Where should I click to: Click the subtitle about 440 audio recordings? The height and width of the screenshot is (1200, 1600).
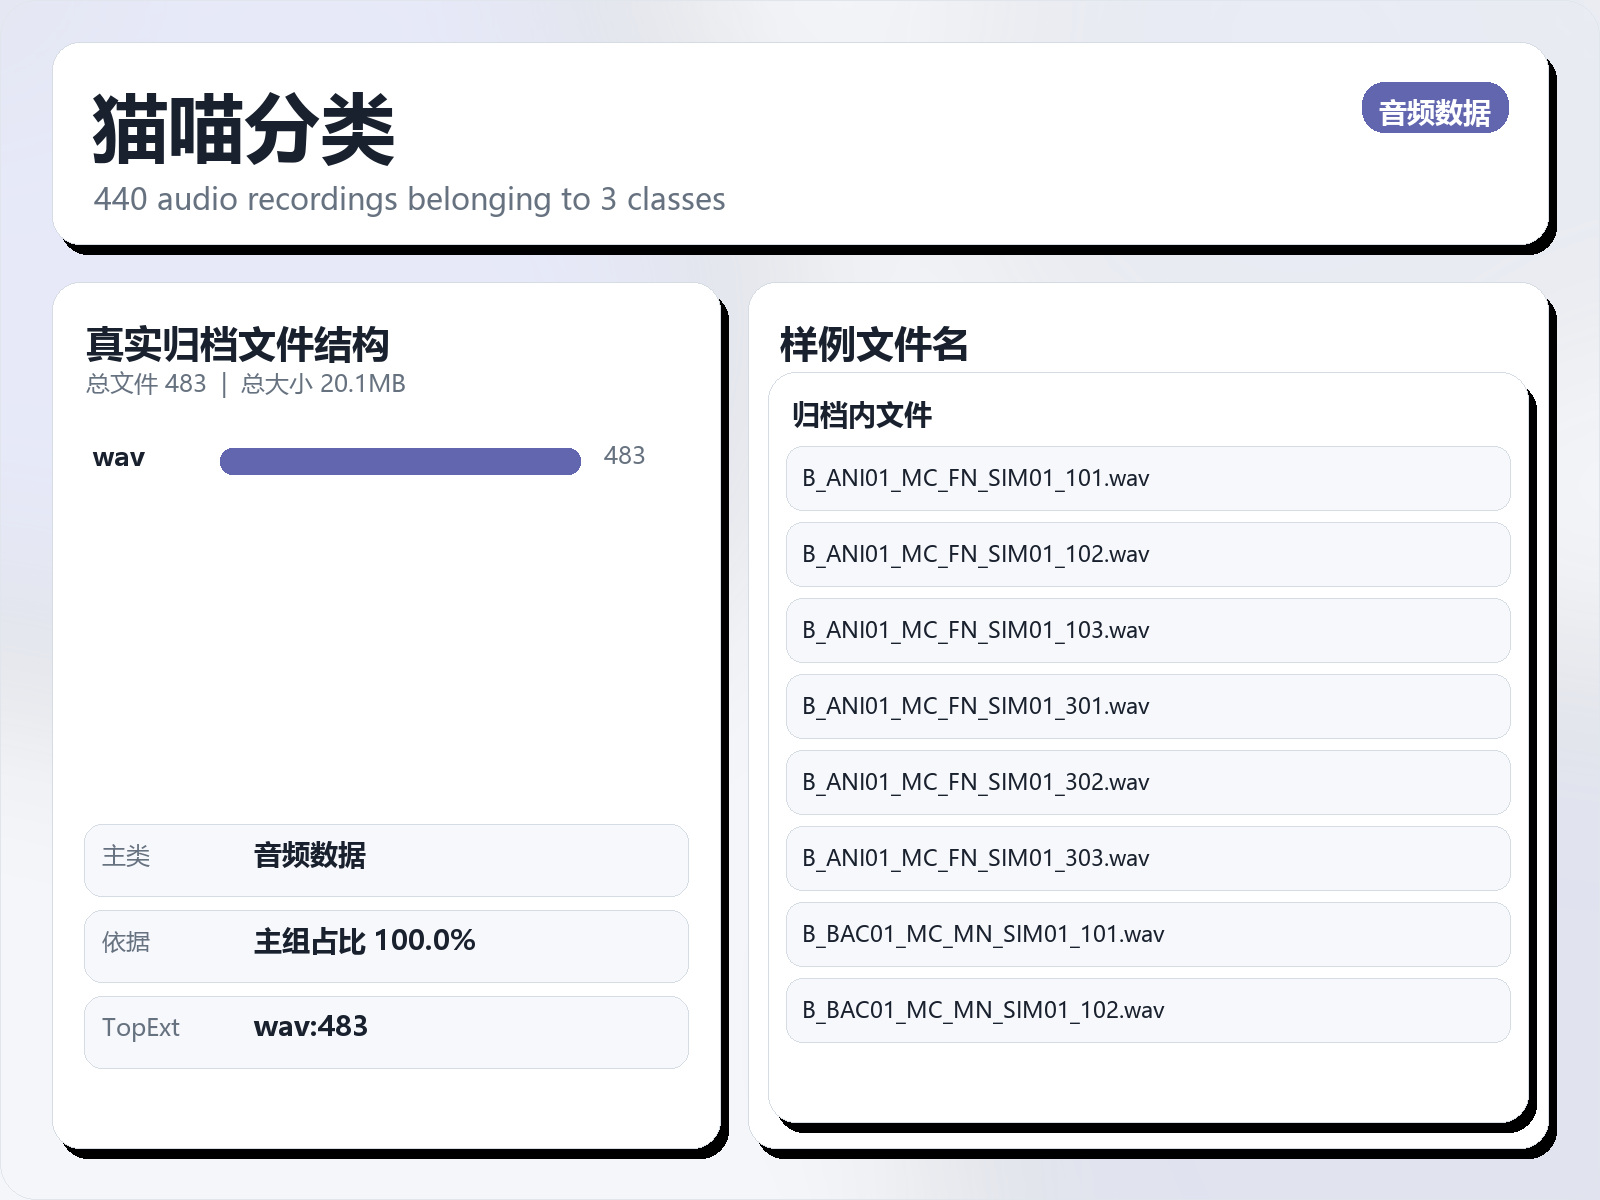(x=410, y=199)
